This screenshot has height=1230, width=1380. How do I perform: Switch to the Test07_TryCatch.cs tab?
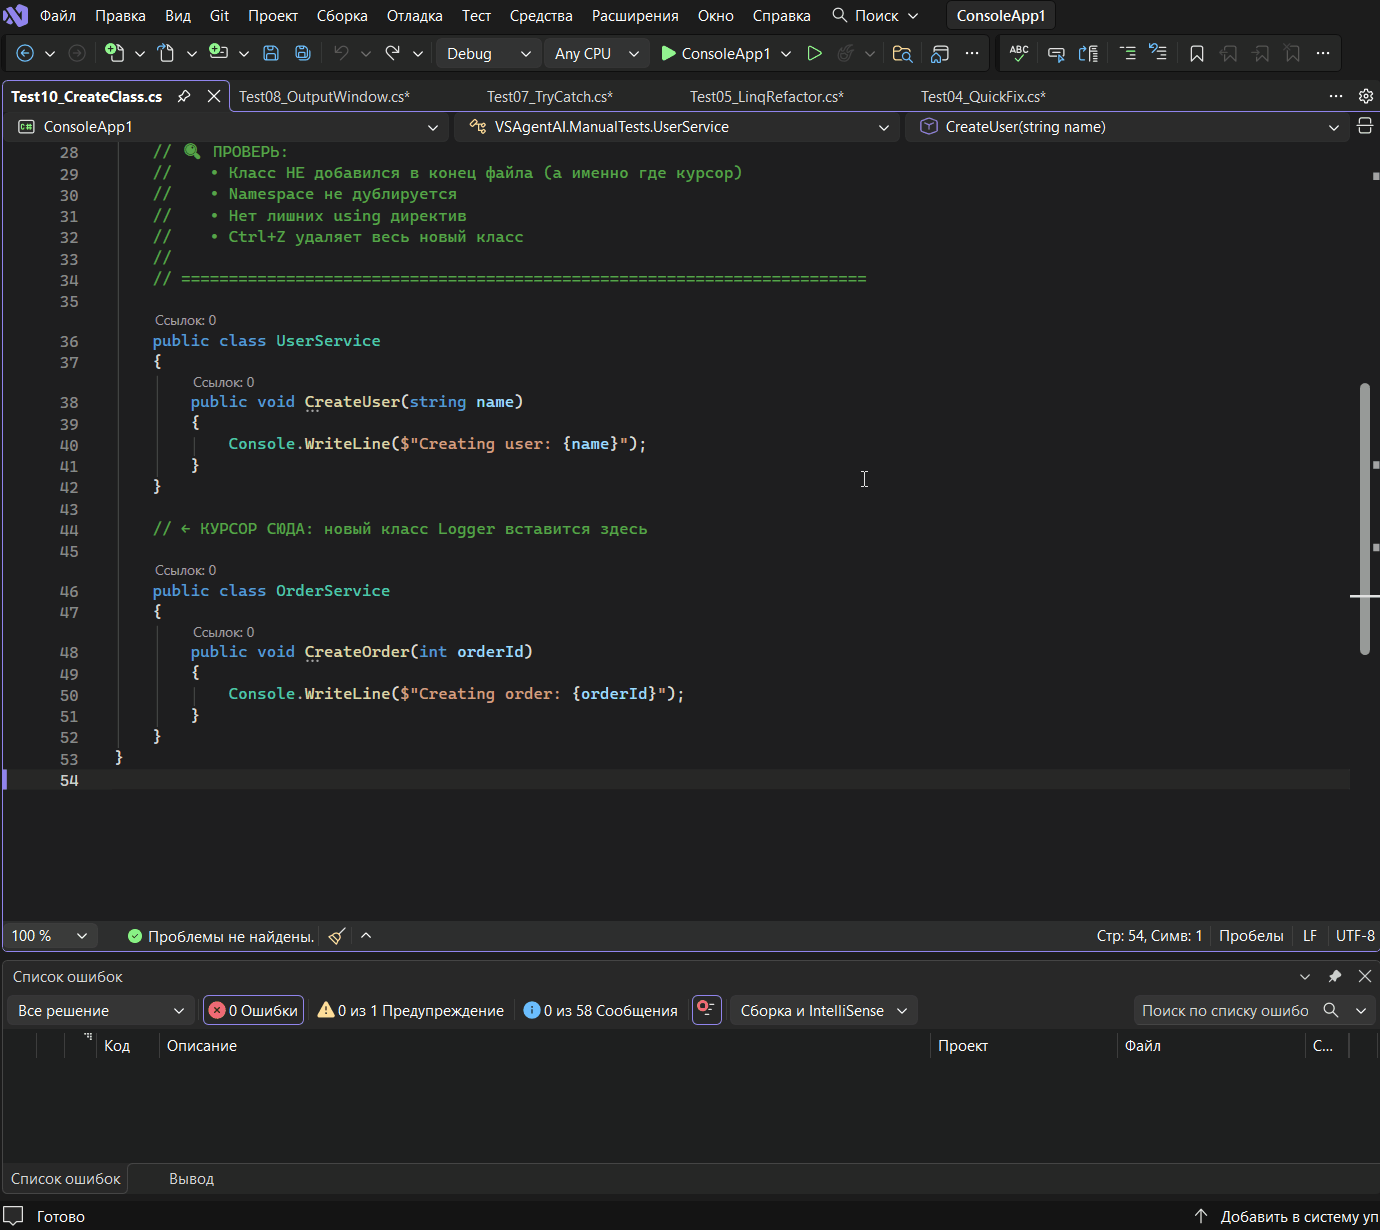(x=549, y=96)
